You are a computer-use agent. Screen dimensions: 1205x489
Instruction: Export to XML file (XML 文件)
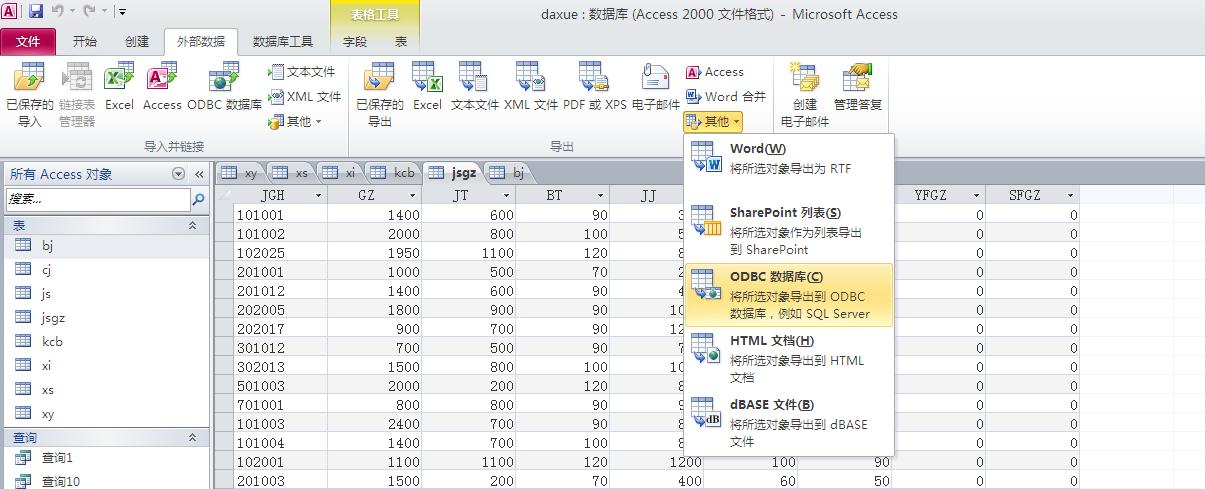click(531, 87)
